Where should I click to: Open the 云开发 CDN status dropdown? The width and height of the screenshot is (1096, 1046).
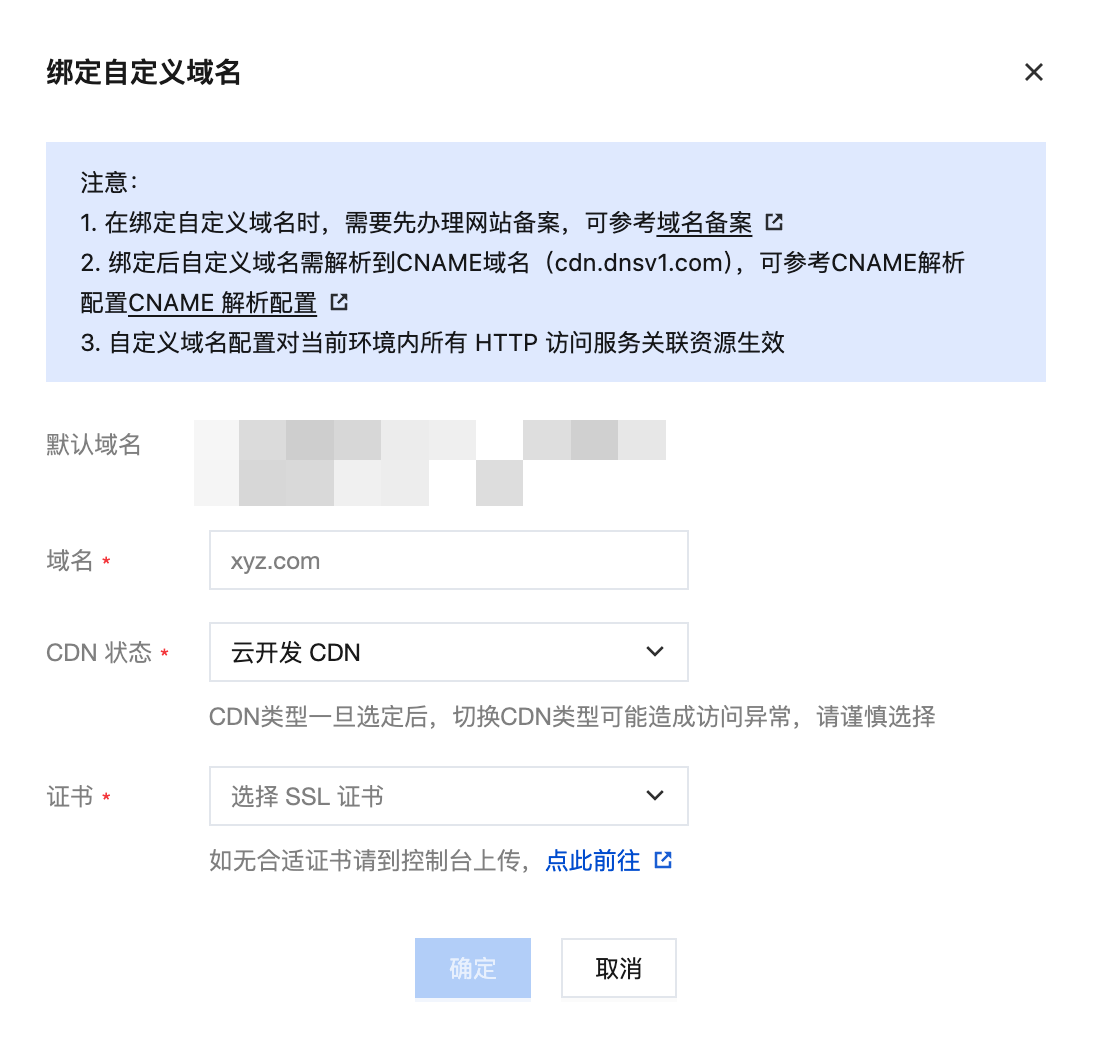430,652
